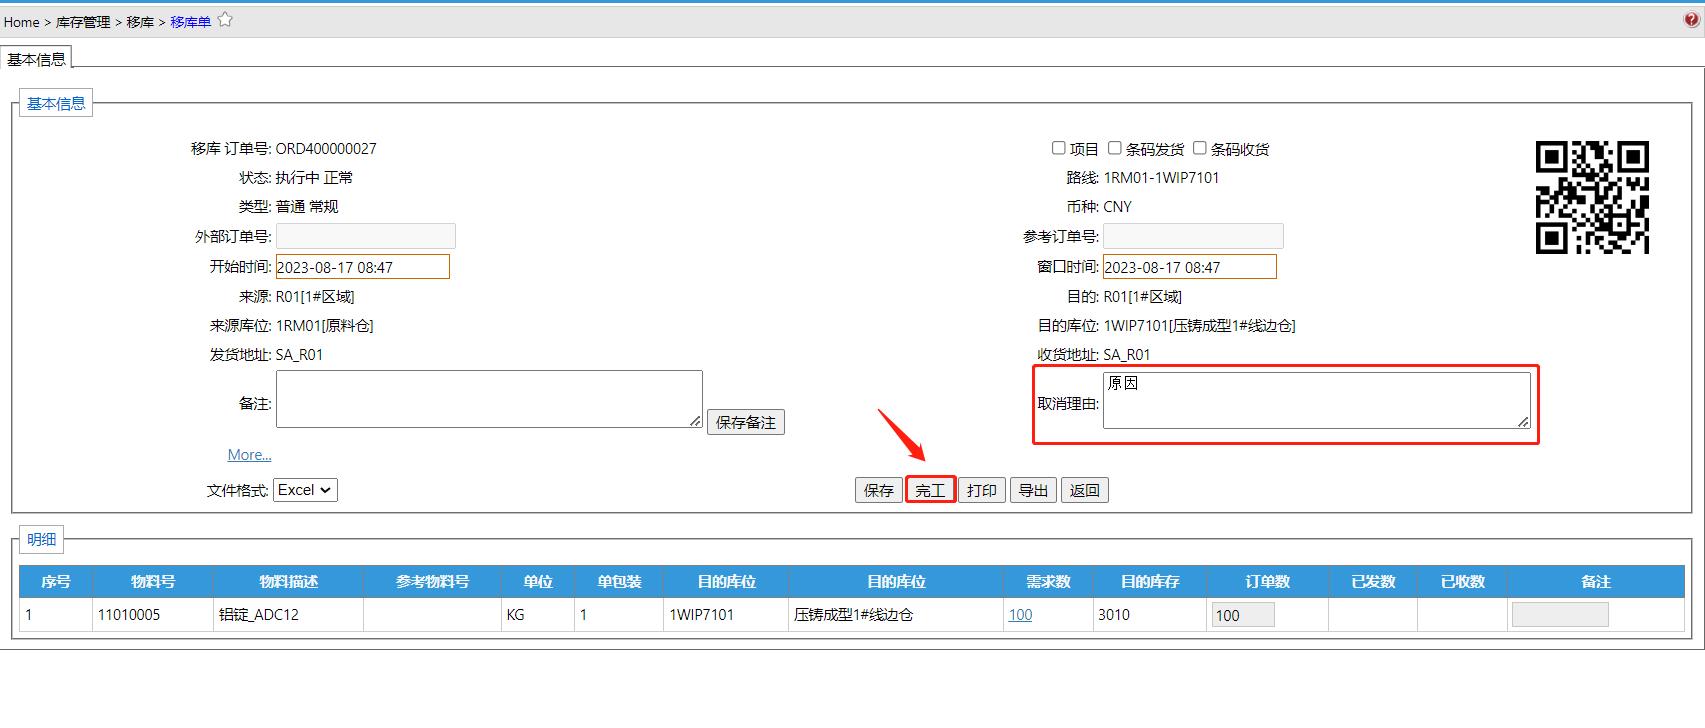The height and width of the screenshot is (728, 1705).
Task: Click the favorite star icon beside 移库单
Action: 225,19
